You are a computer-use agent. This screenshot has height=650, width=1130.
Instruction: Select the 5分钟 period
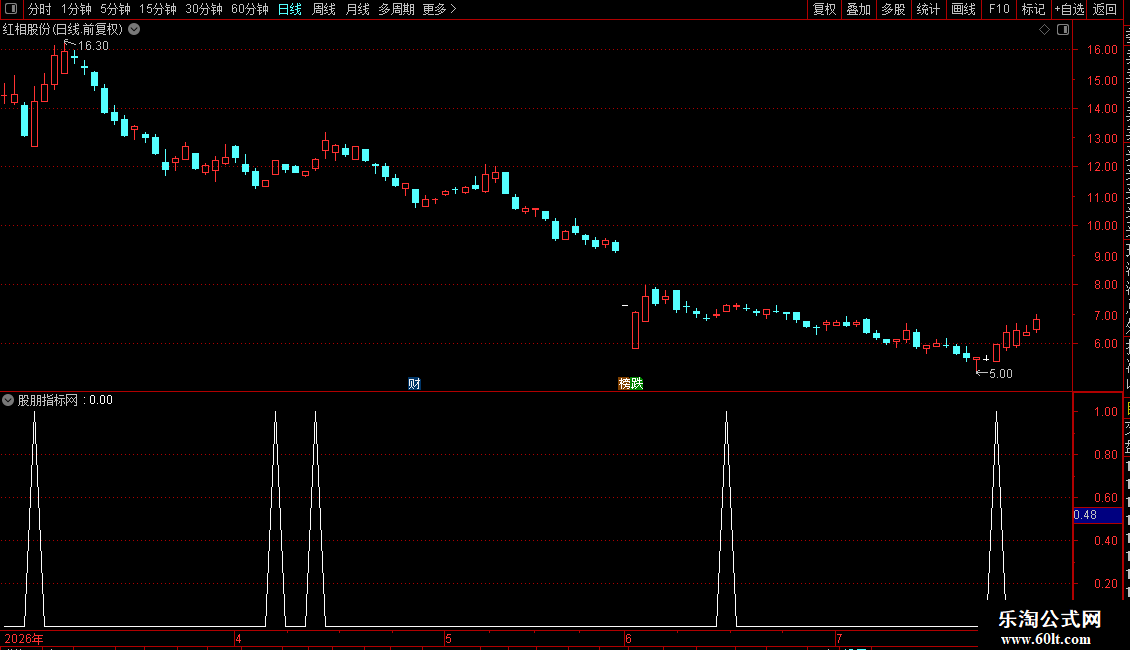(x=115, y=9)
